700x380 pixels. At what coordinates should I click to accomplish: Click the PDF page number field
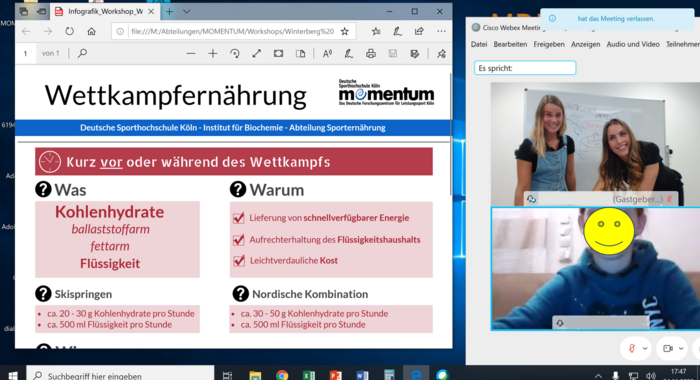[x=26, y=54]
